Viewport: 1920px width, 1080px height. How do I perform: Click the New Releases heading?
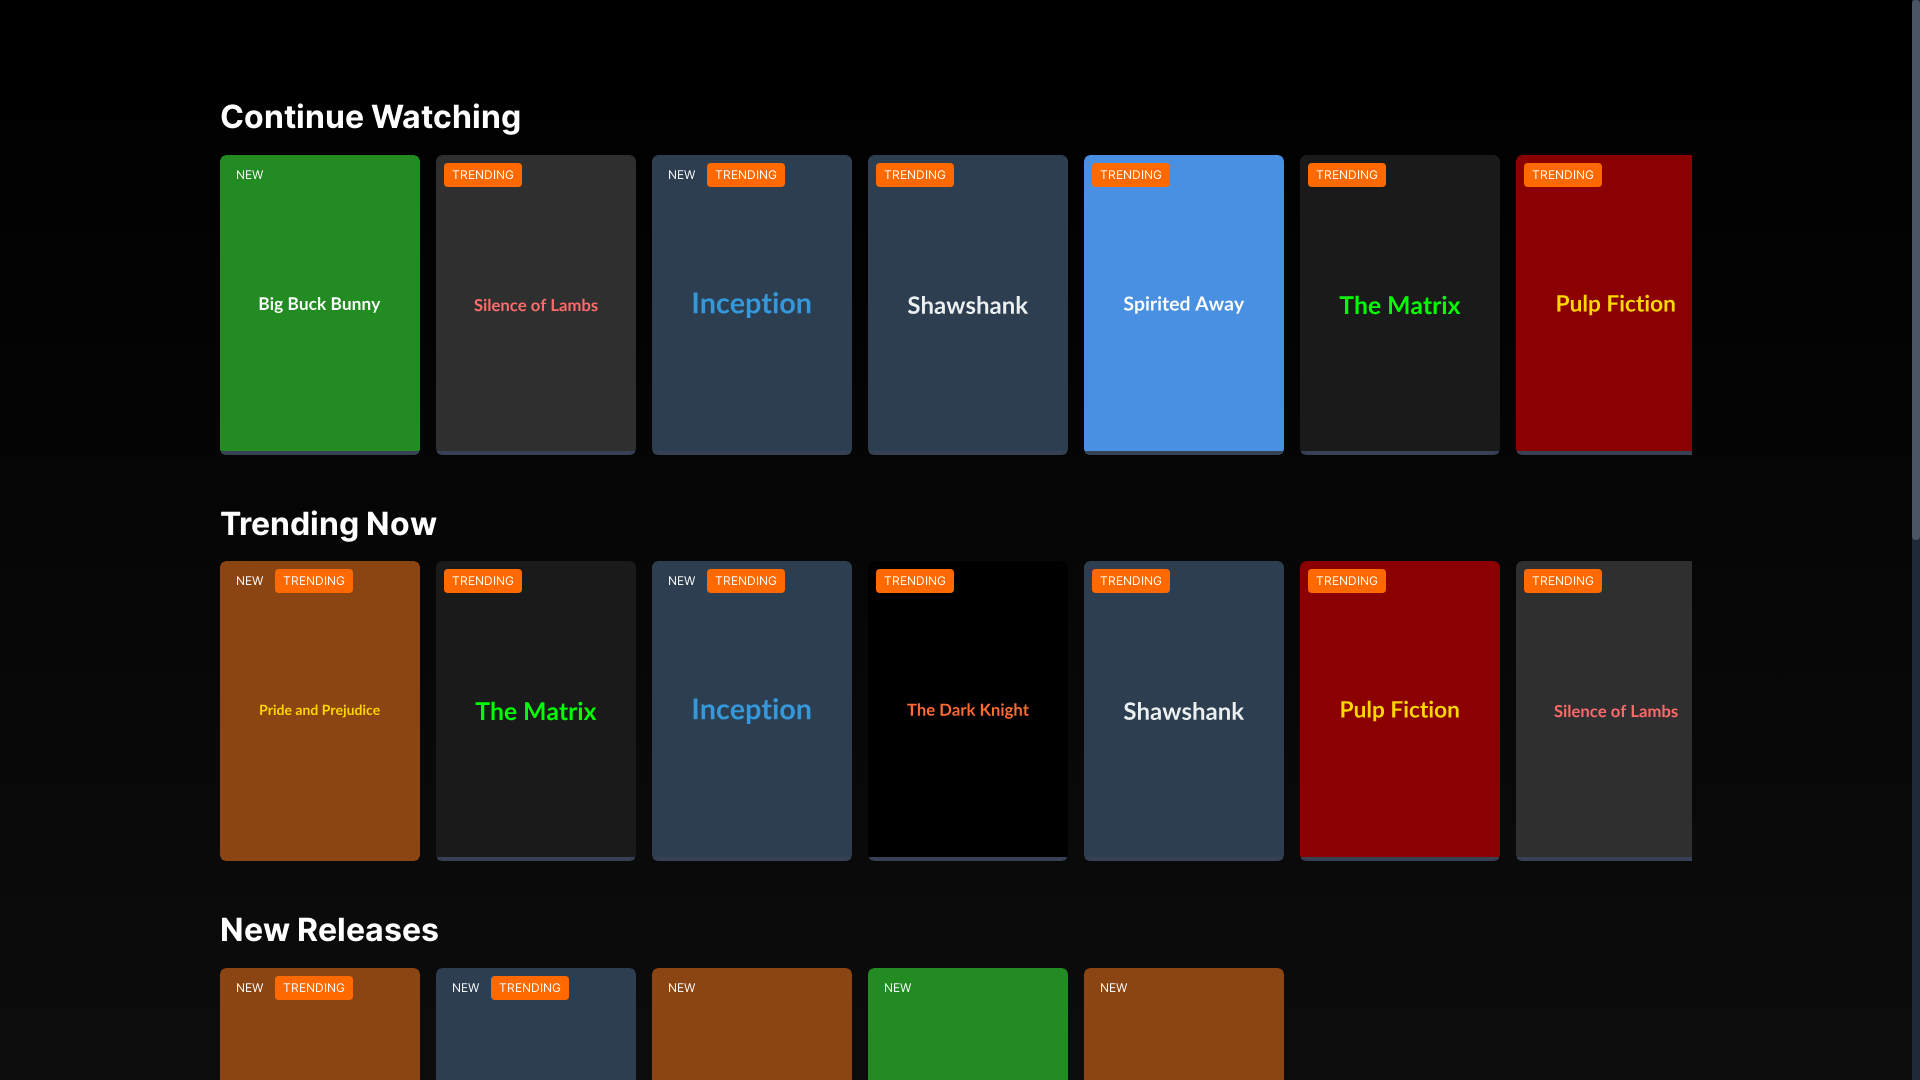[329, 930]
